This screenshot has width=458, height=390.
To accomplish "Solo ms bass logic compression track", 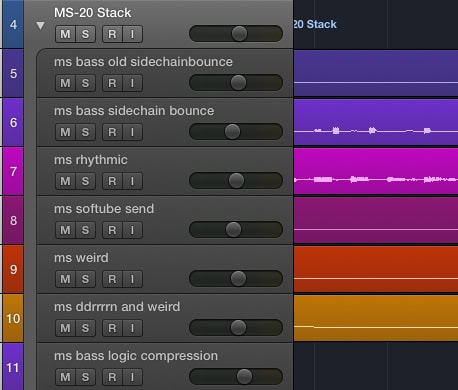I will (86, 377).
